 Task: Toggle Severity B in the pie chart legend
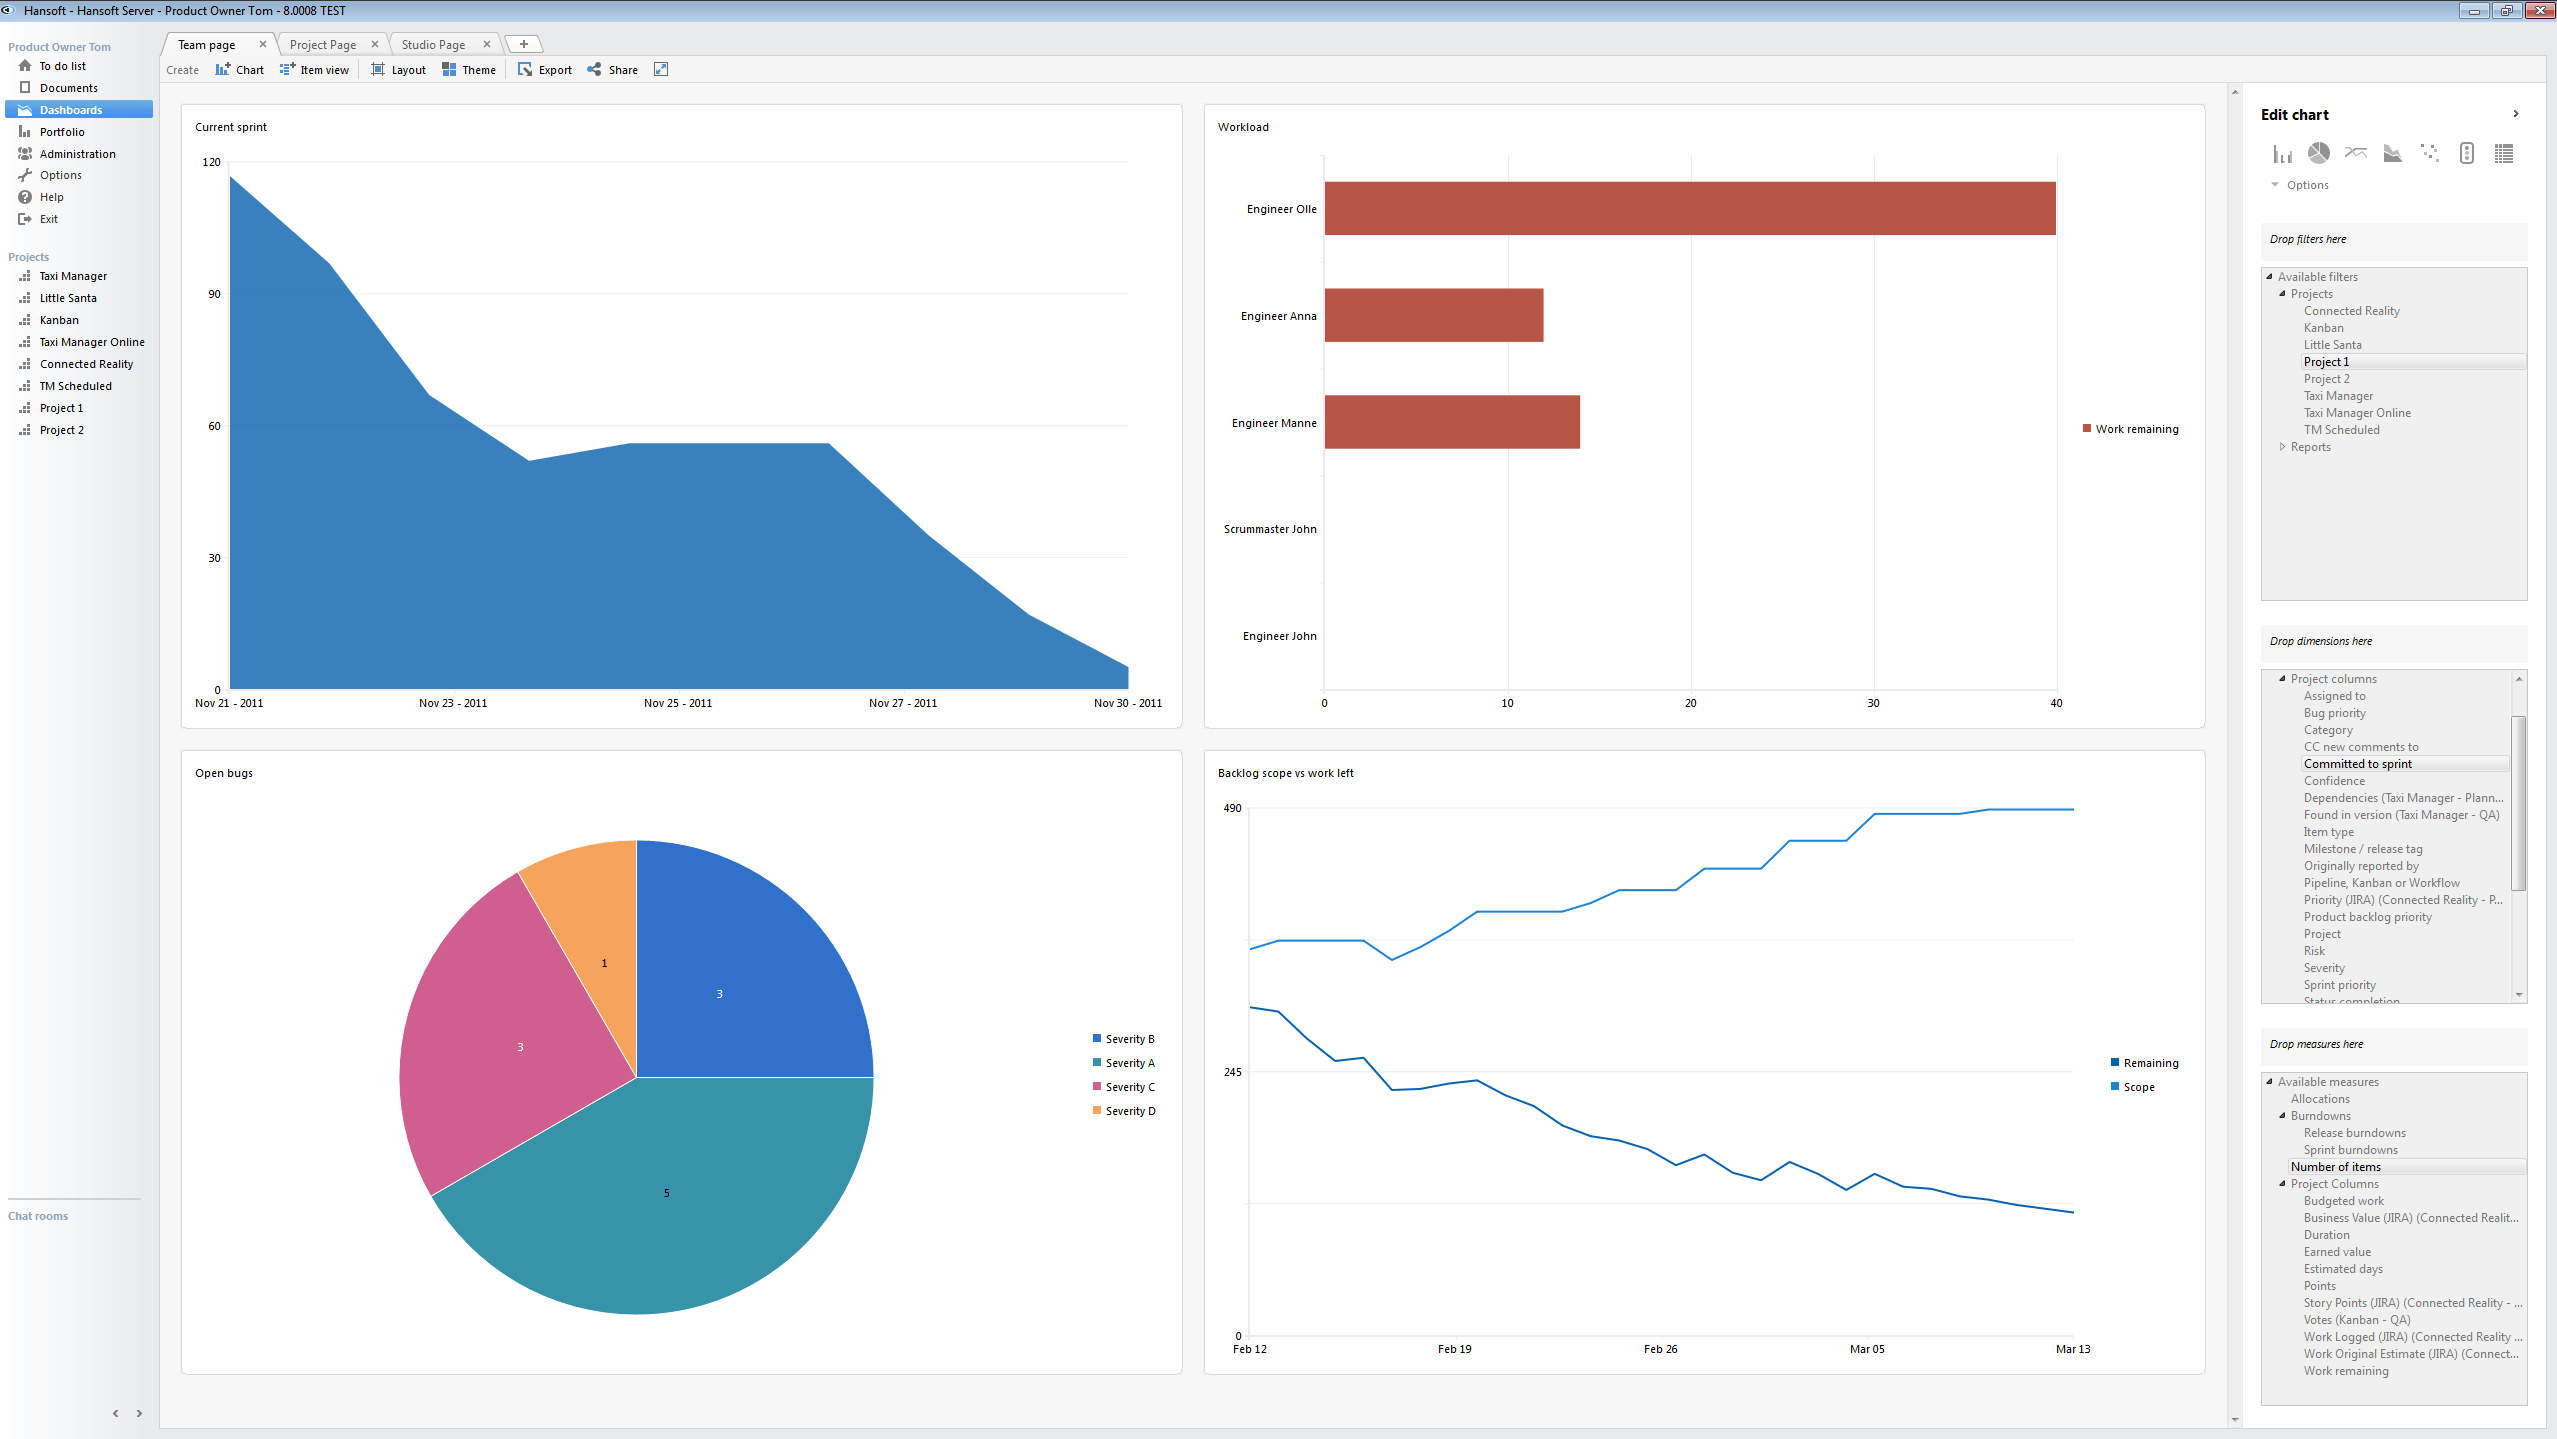click(x=1124, y=1038)
